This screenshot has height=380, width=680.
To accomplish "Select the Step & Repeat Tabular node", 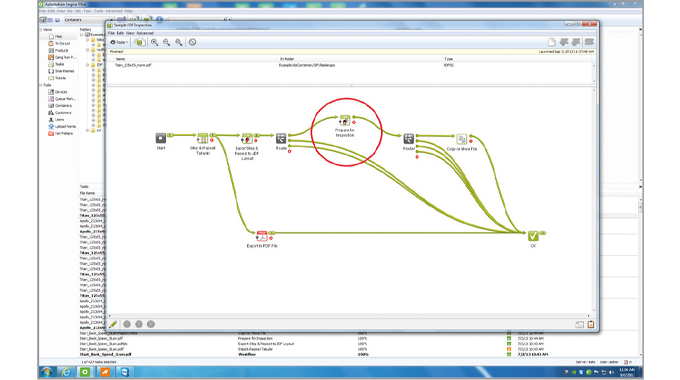I will (203, 138).
